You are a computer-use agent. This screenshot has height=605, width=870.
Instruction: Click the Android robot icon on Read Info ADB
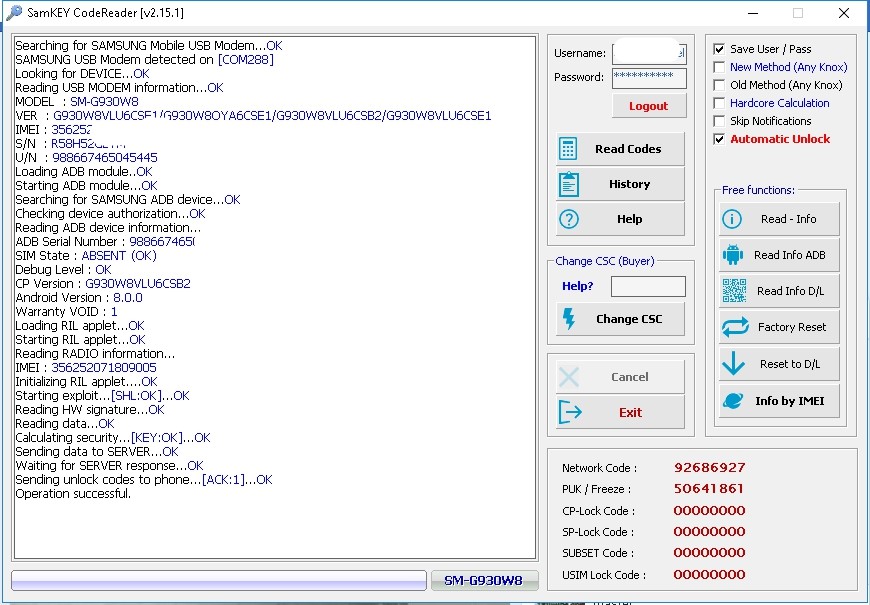click(733, 255)
